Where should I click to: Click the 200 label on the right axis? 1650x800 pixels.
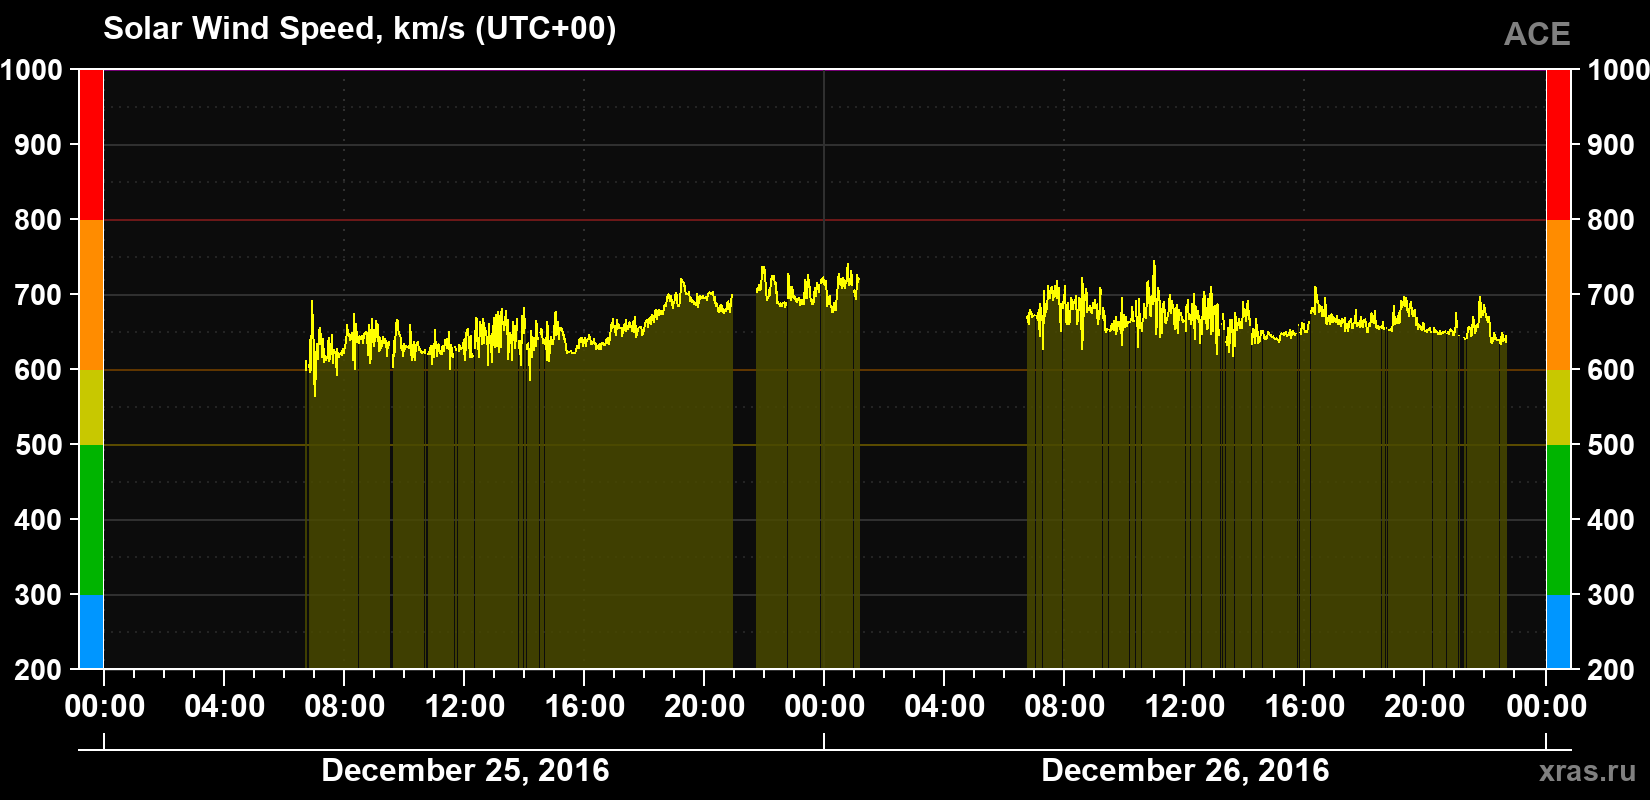(x=1611, y=670)
